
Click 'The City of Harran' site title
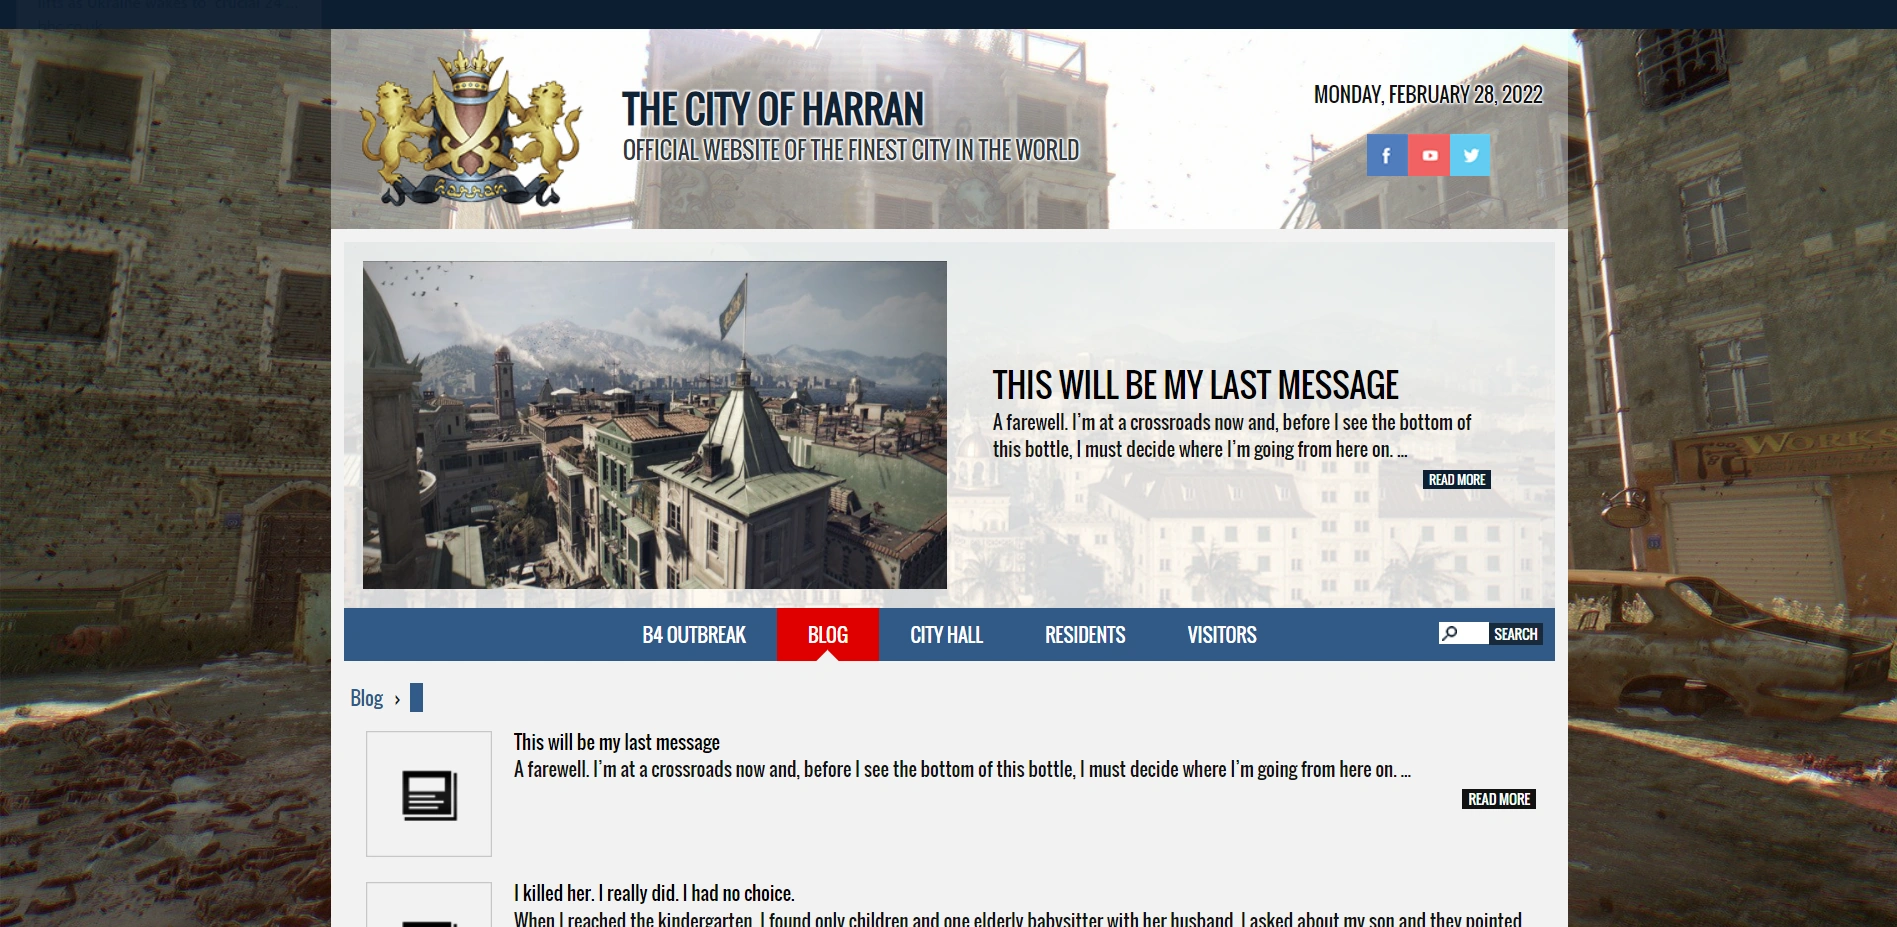click(x=773, y=109)
